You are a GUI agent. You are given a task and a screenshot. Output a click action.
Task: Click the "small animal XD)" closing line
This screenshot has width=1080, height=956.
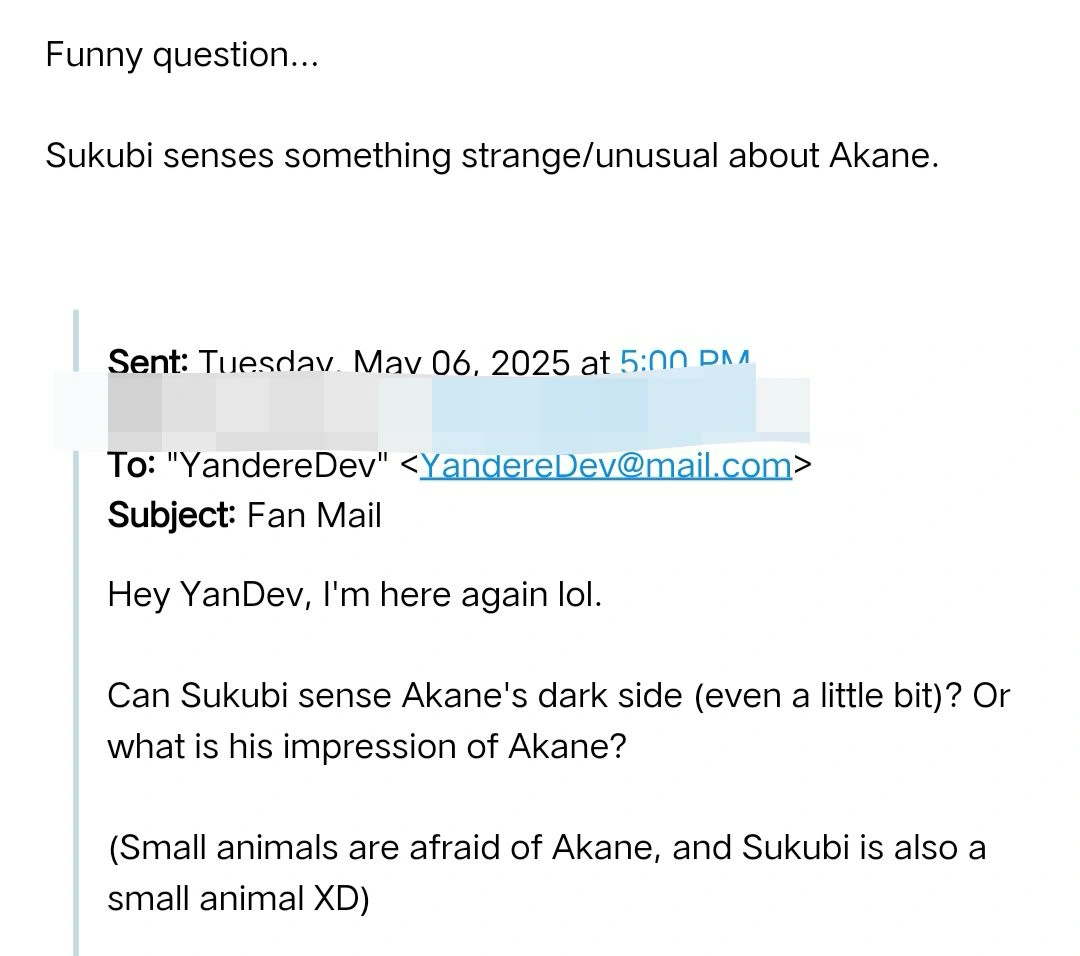click(x=238, y=898)
